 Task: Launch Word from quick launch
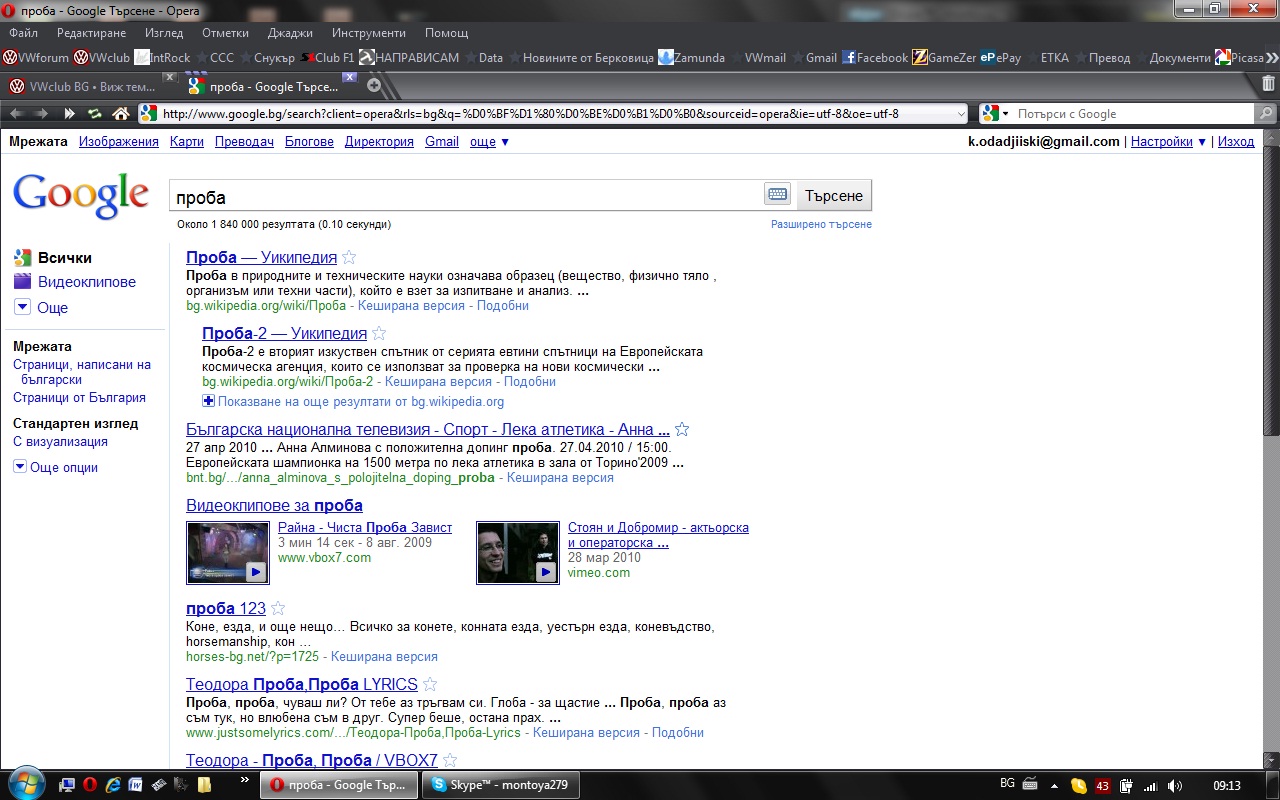[135, 785]
